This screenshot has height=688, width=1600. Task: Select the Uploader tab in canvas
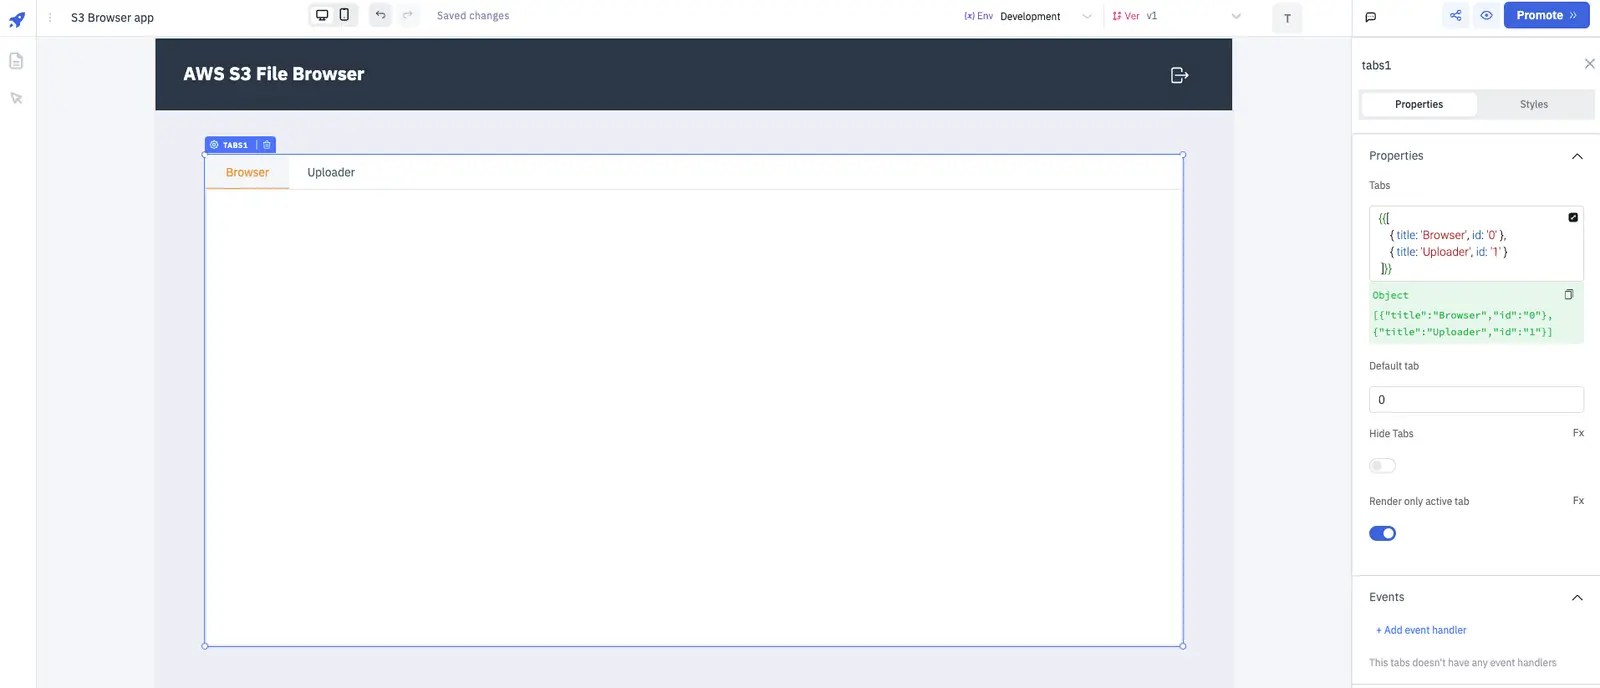click(x=331, y=172)
